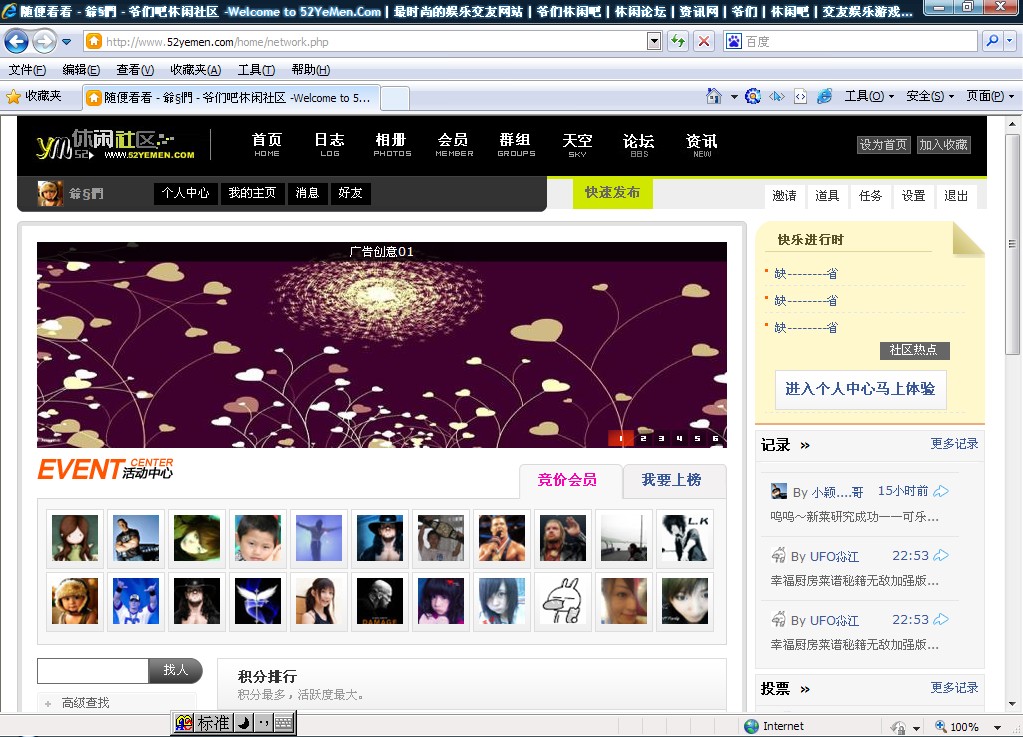Click the share arrow beside 15小时前
Screen dimensions: 1023x737
(x=941, y=491)
